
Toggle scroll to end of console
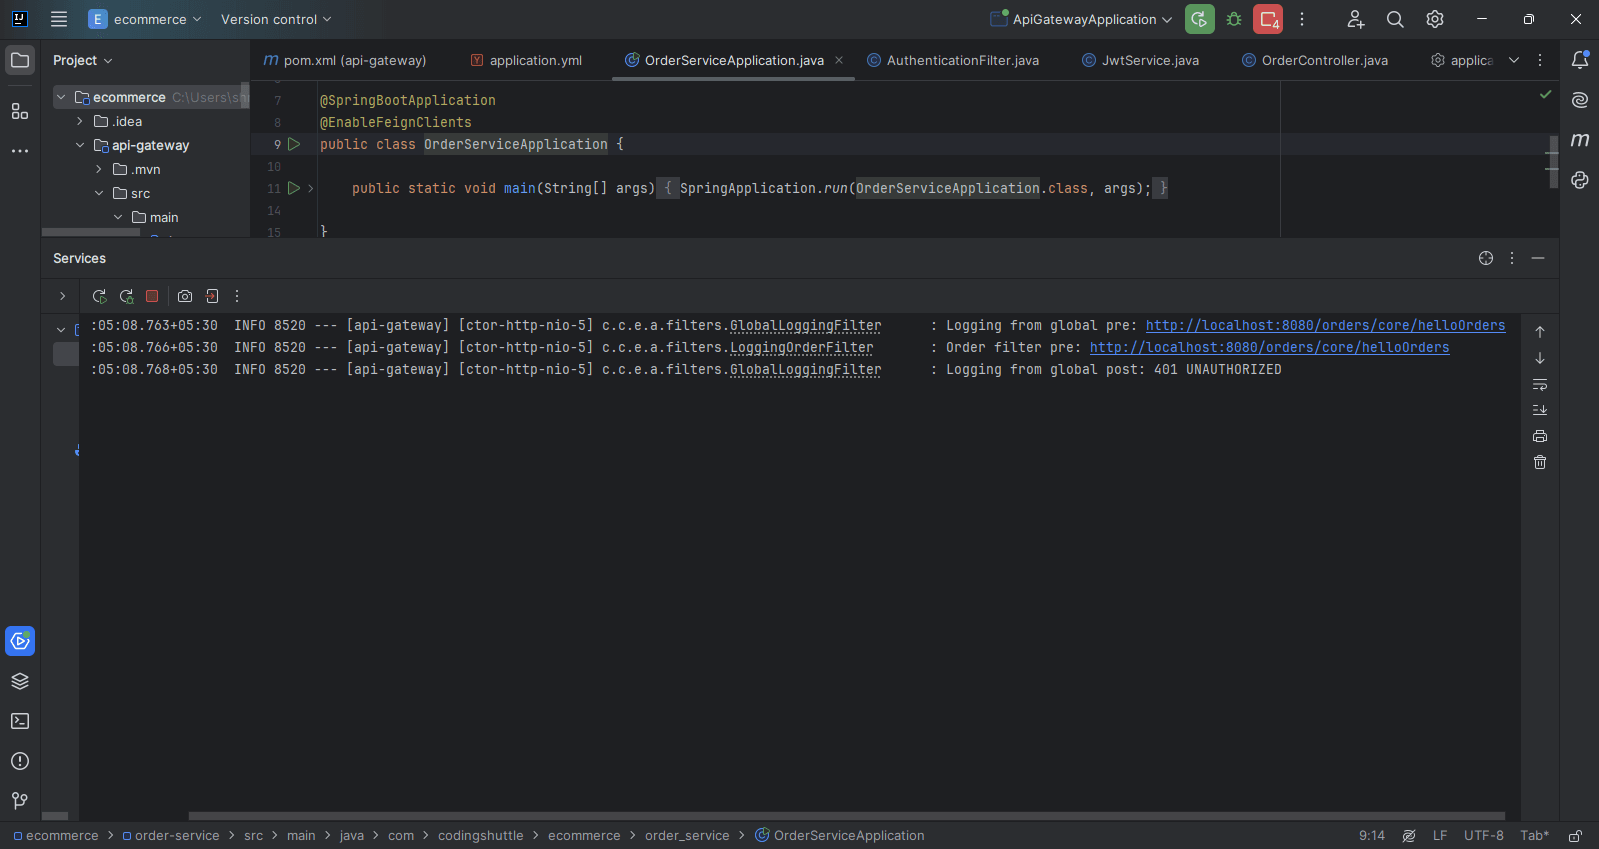tap(1540, 410)
